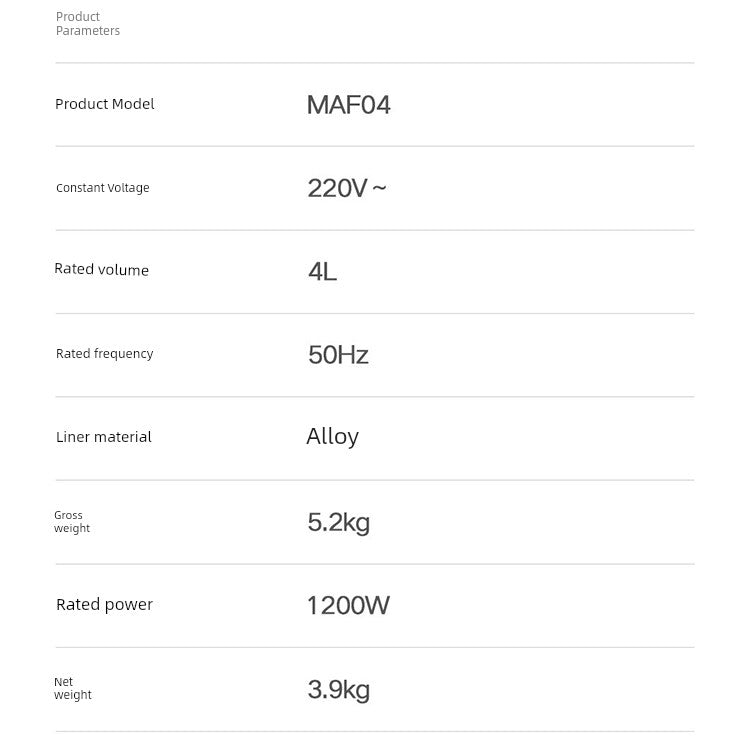The height and width of the screenshot is (750, 750).
Task: Select the 3.9kg weight value
Action: (338, 689)
